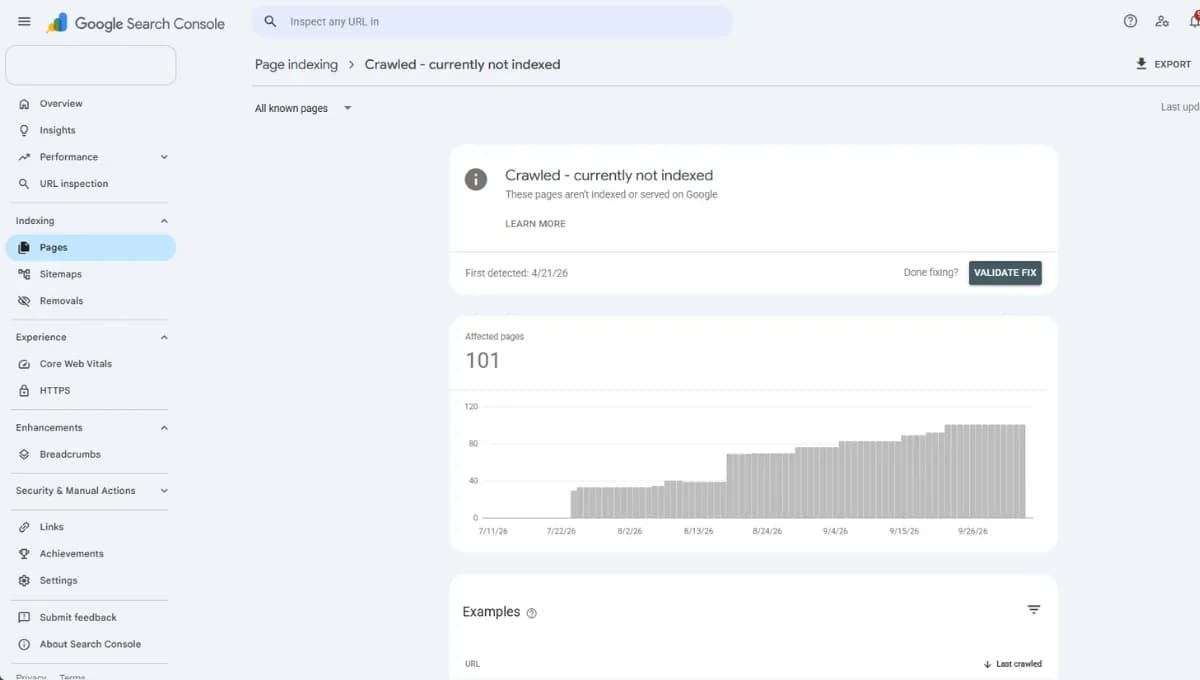This screenshot has height=680, width=1200.
Task: Go to Submit feedback
Action: pos(78,617)
